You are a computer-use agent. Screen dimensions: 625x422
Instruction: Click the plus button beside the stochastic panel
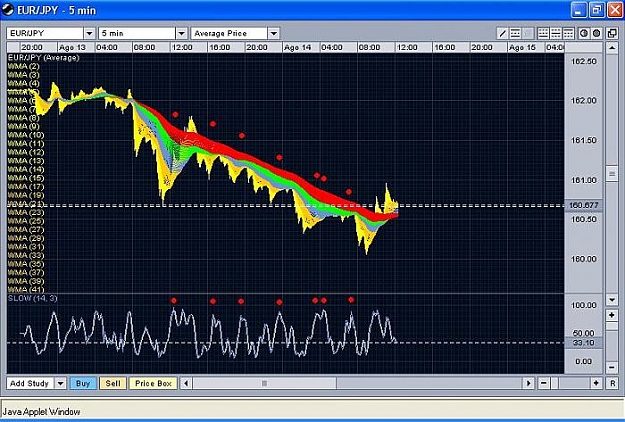[612, 315]
